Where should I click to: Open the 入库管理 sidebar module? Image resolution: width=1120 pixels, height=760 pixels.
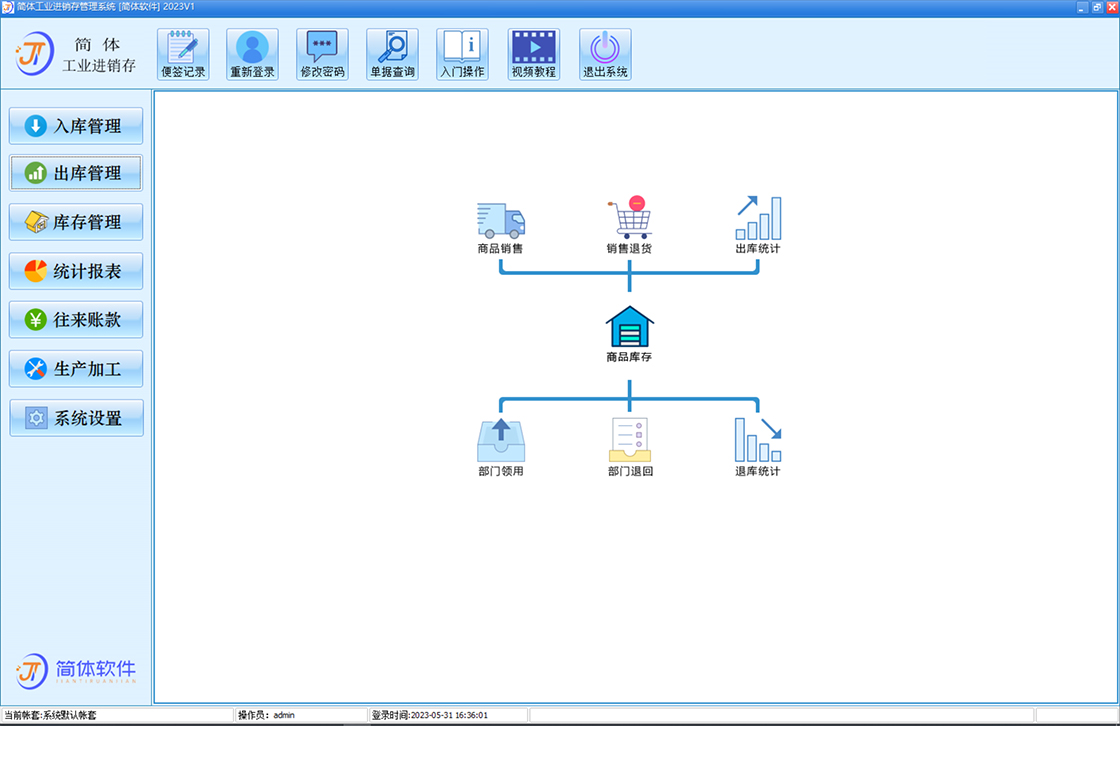tap(76, 126)
